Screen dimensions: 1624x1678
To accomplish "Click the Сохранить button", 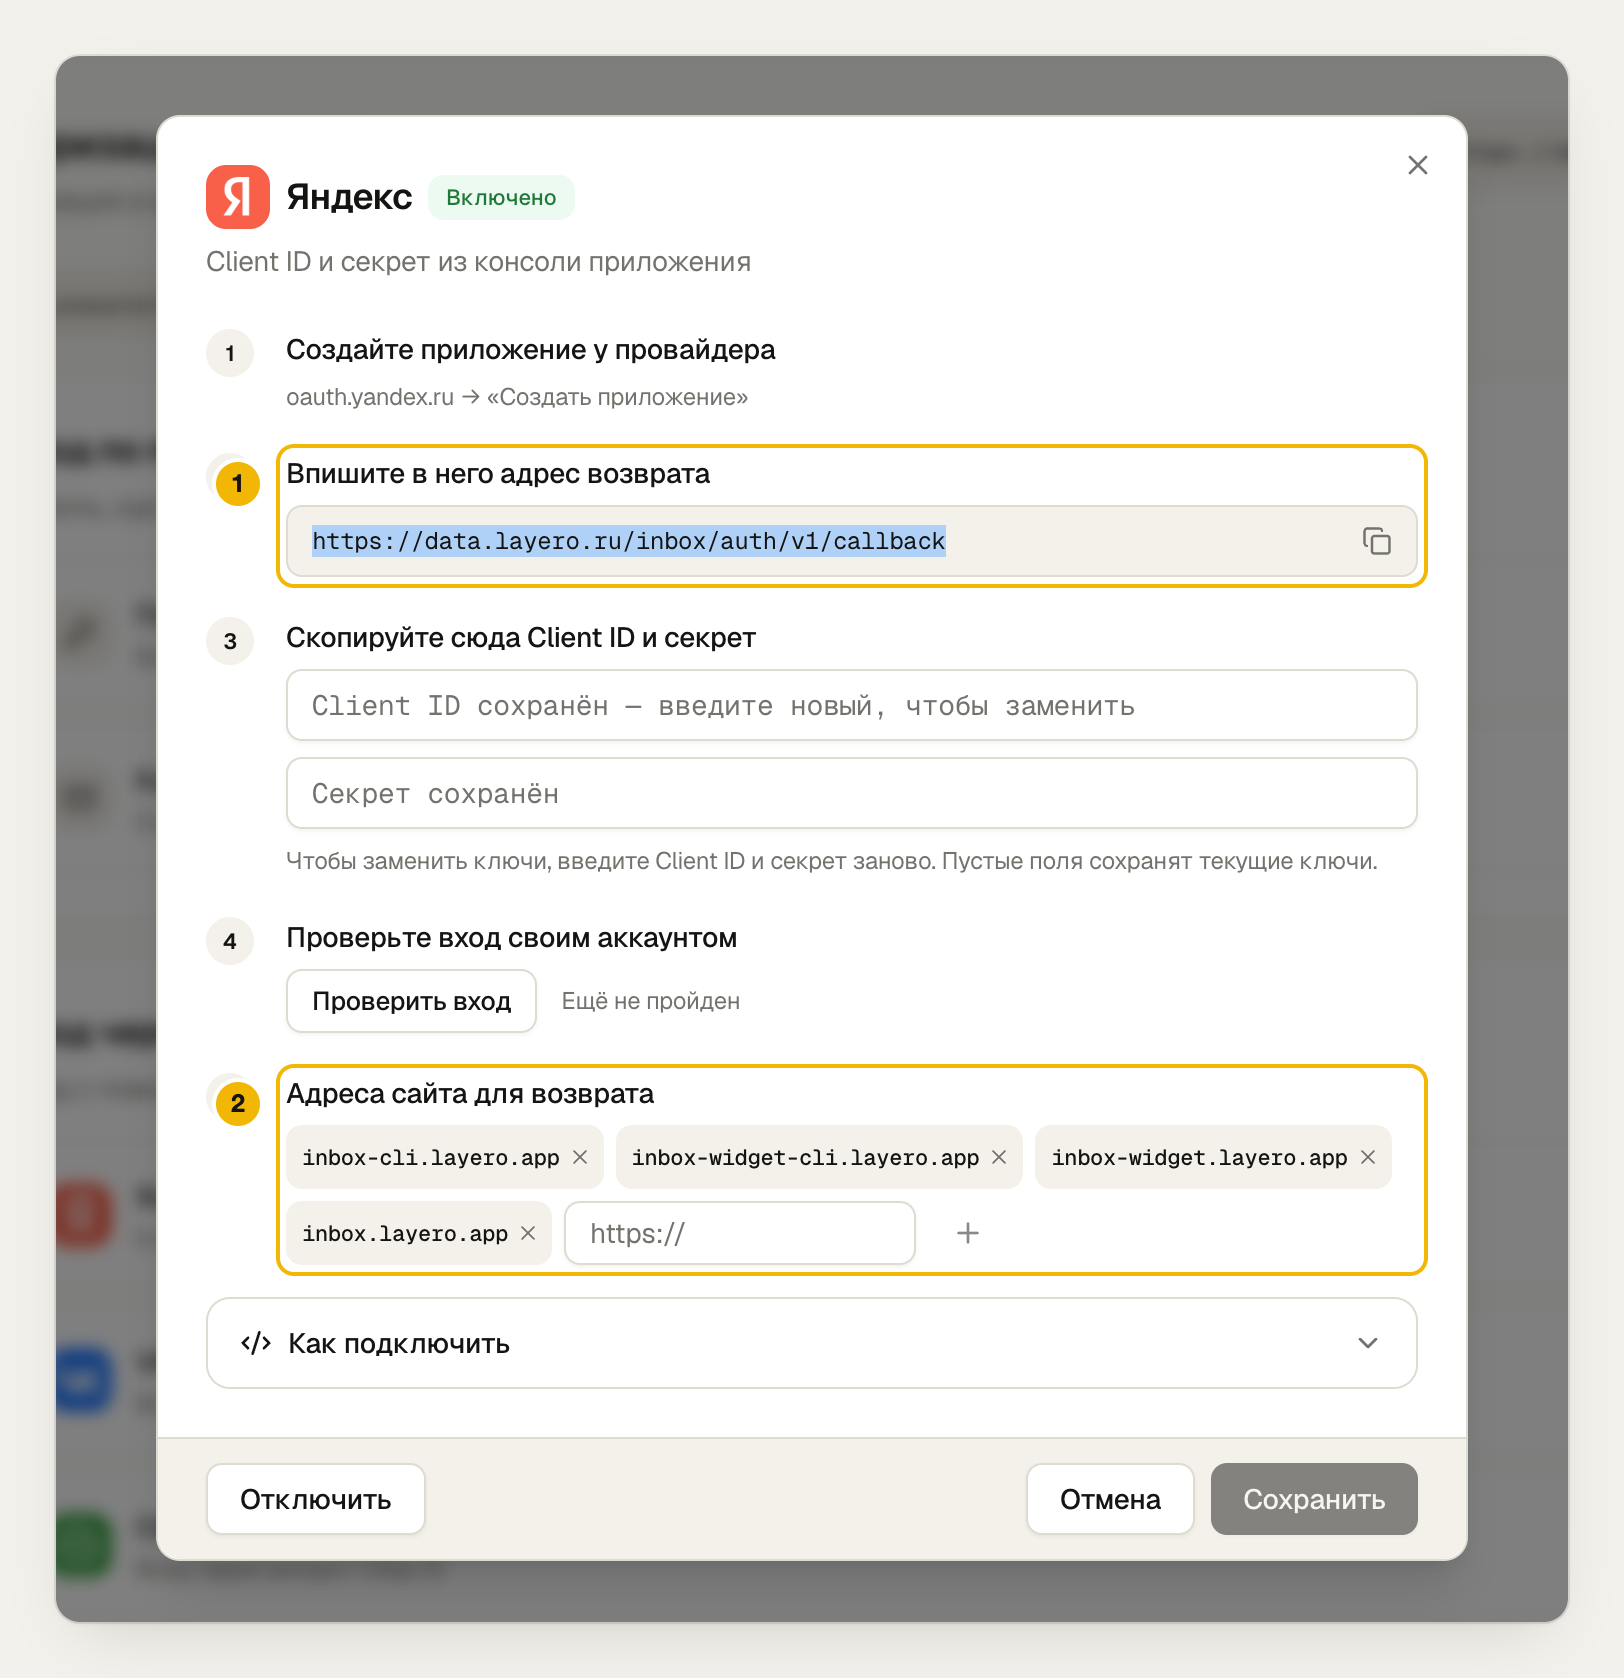I will [1314, 1499].
